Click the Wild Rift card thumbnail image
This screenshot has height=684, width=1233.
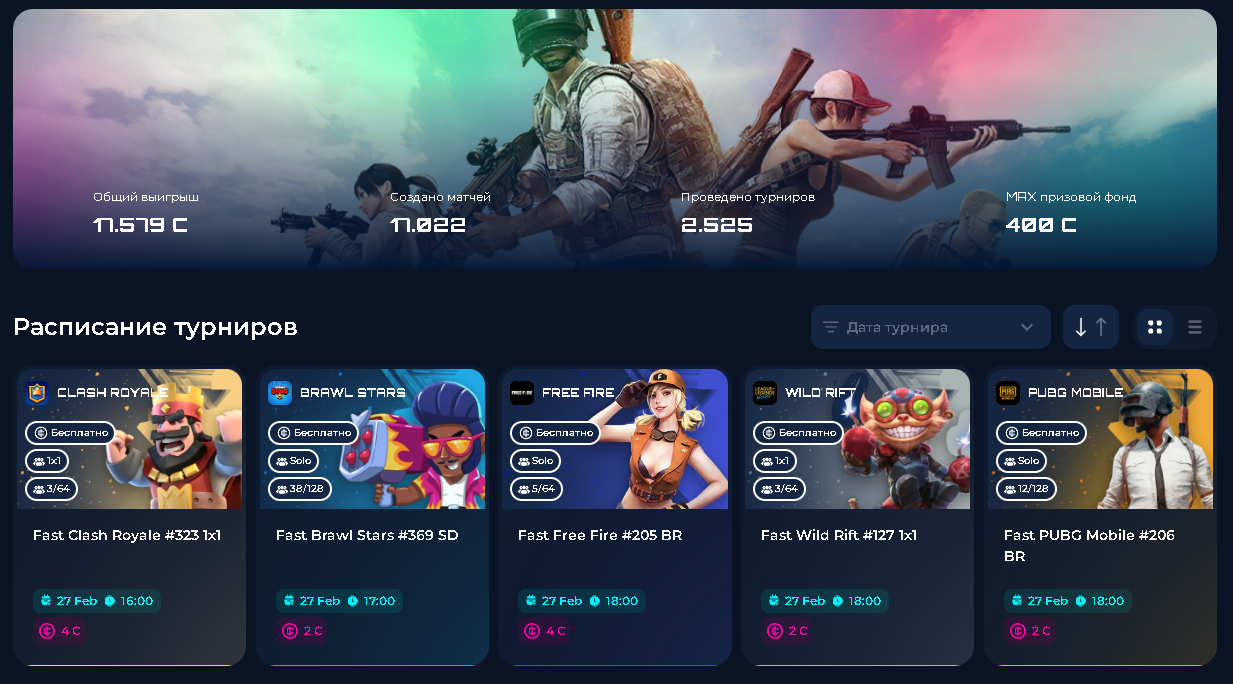point(857,439)
